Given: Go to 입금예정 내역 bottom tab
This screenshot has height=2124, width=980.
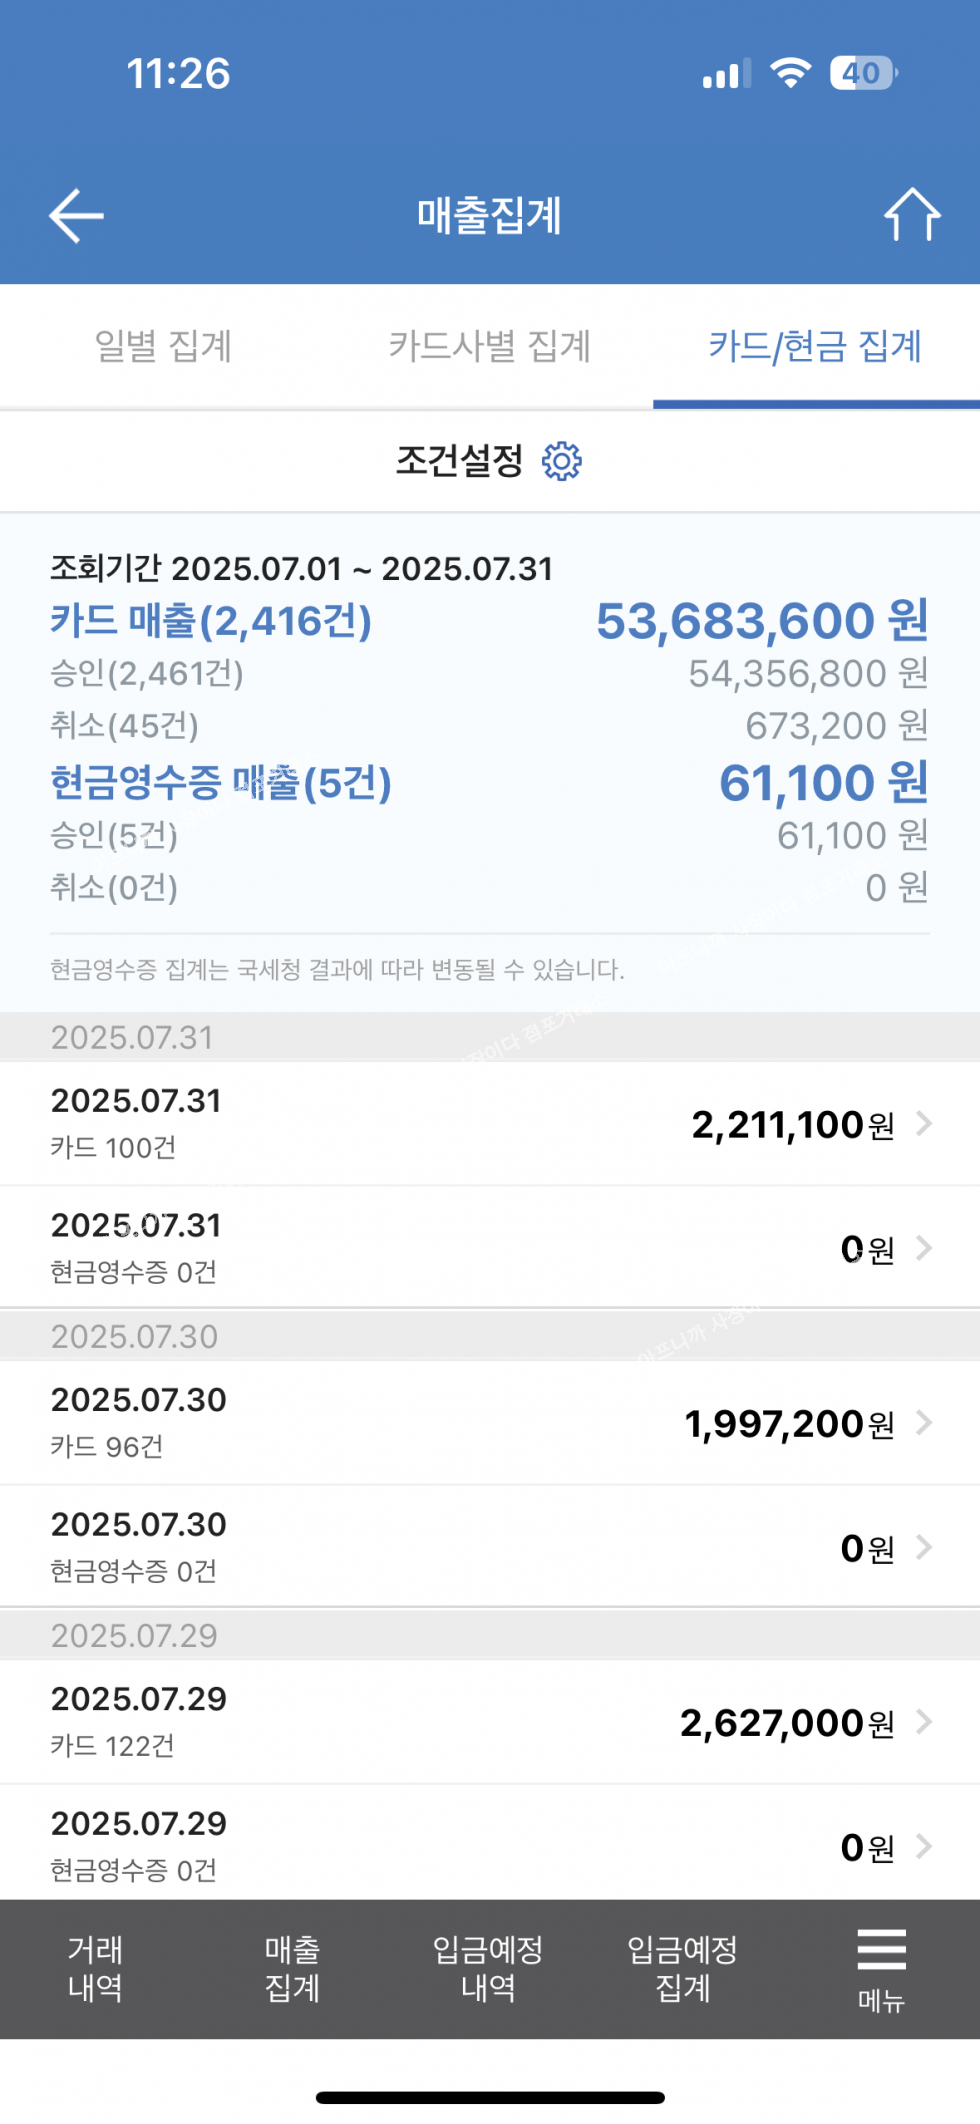Looking at the screenshot, I should tap(488, 1968).
